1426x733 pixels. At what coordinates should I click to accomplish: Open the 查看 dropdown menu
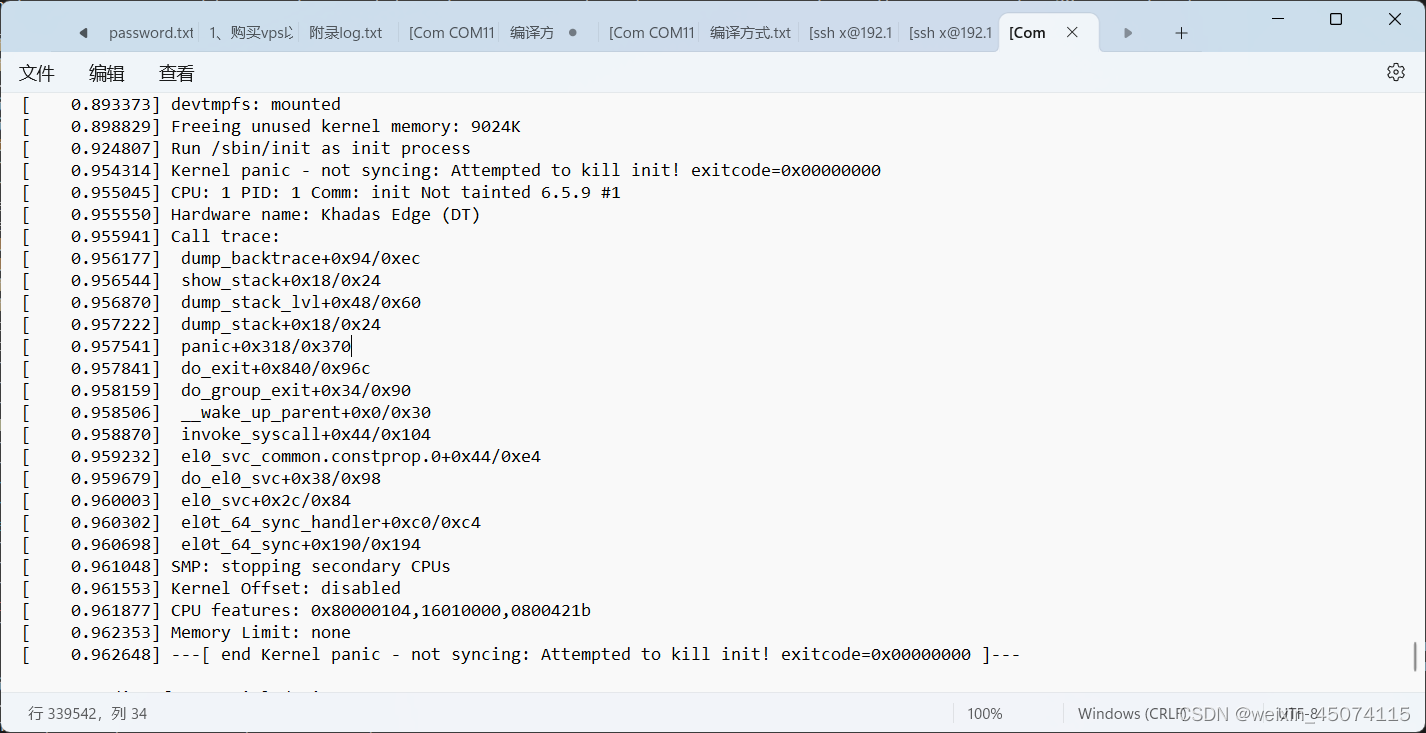176,72
